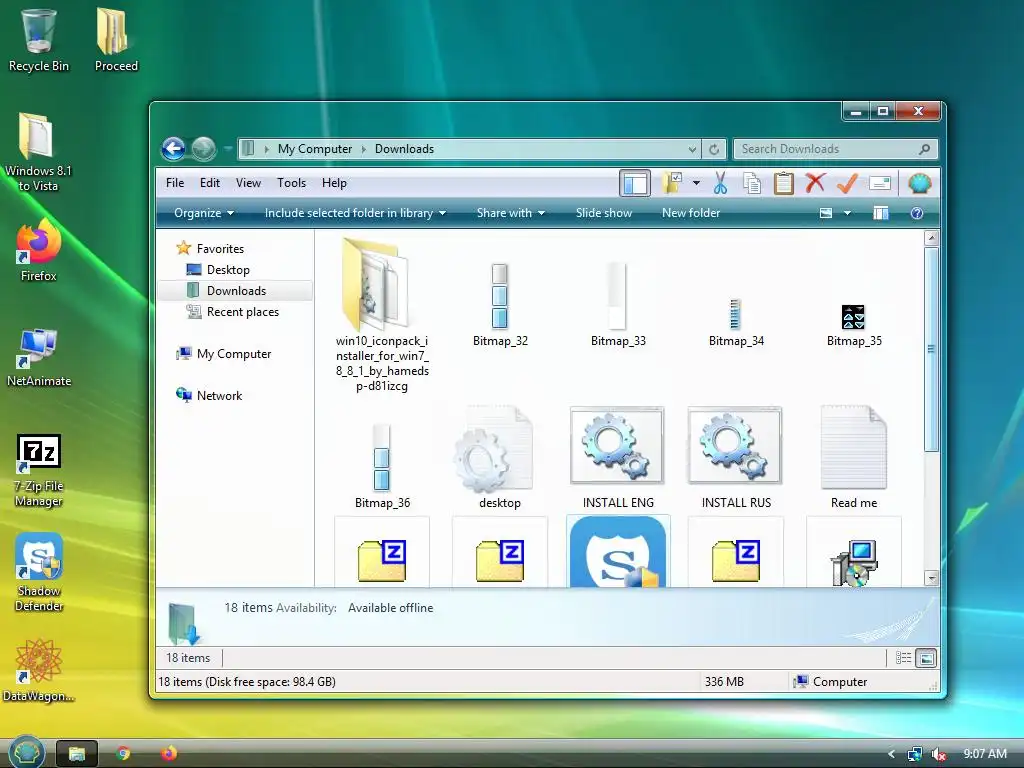Screen dimensions: 1024x768
Task: Open the File menu
Action: pos(175,183)
